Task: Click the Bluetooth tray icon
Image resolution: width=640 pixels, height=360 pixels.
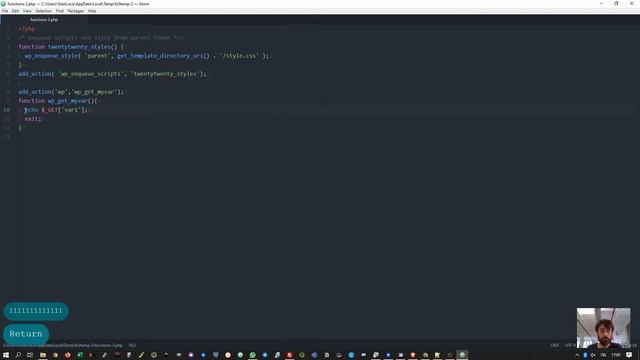Action: click(585, 355)
